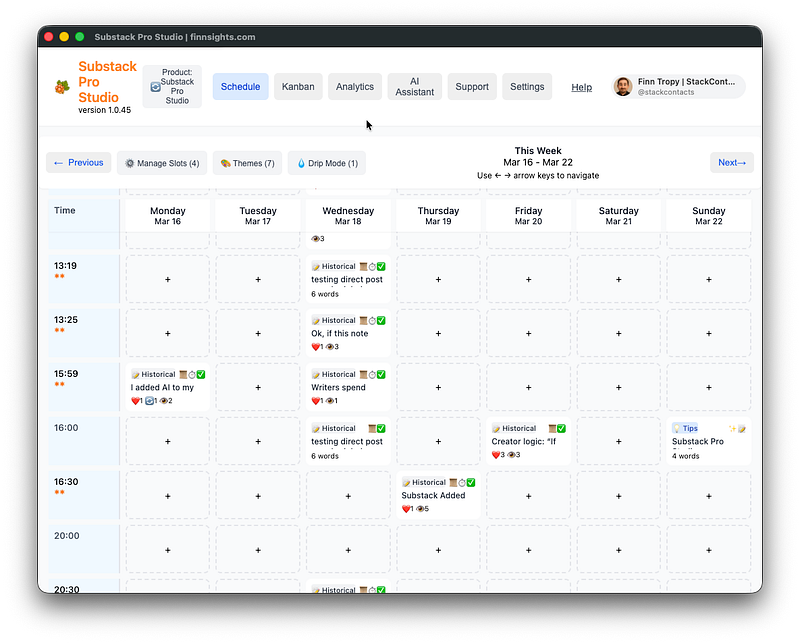
Task: Click green checkmark on 20:30 Wednesday card
Action: [x=381, y=589]
